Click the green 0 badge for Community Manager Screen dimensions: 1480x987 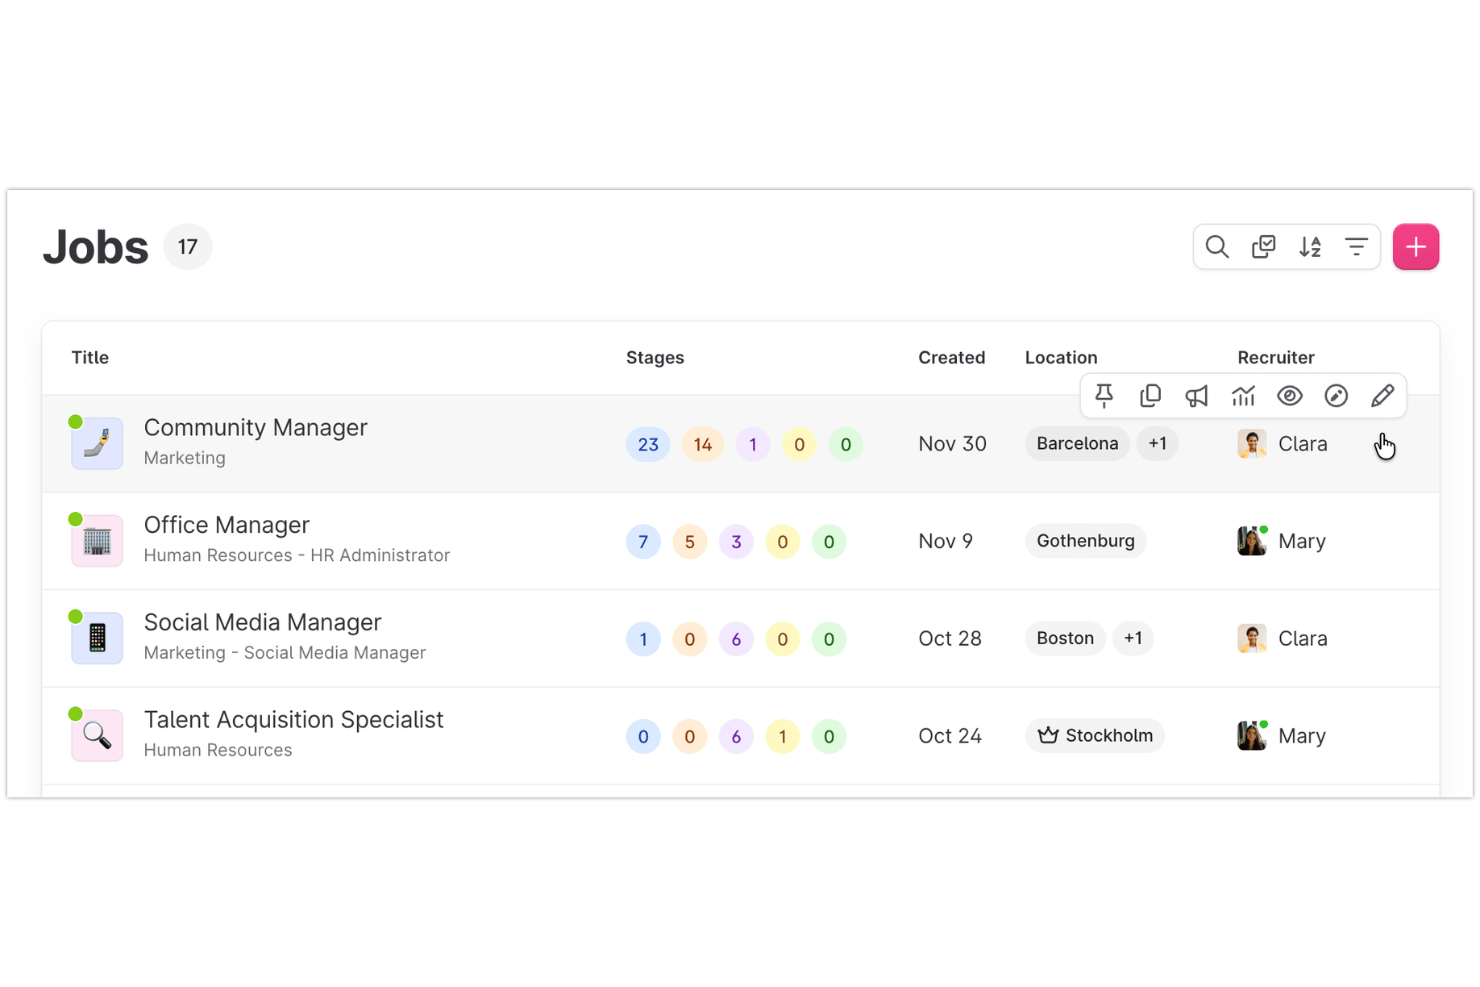(x=846, y=444)
